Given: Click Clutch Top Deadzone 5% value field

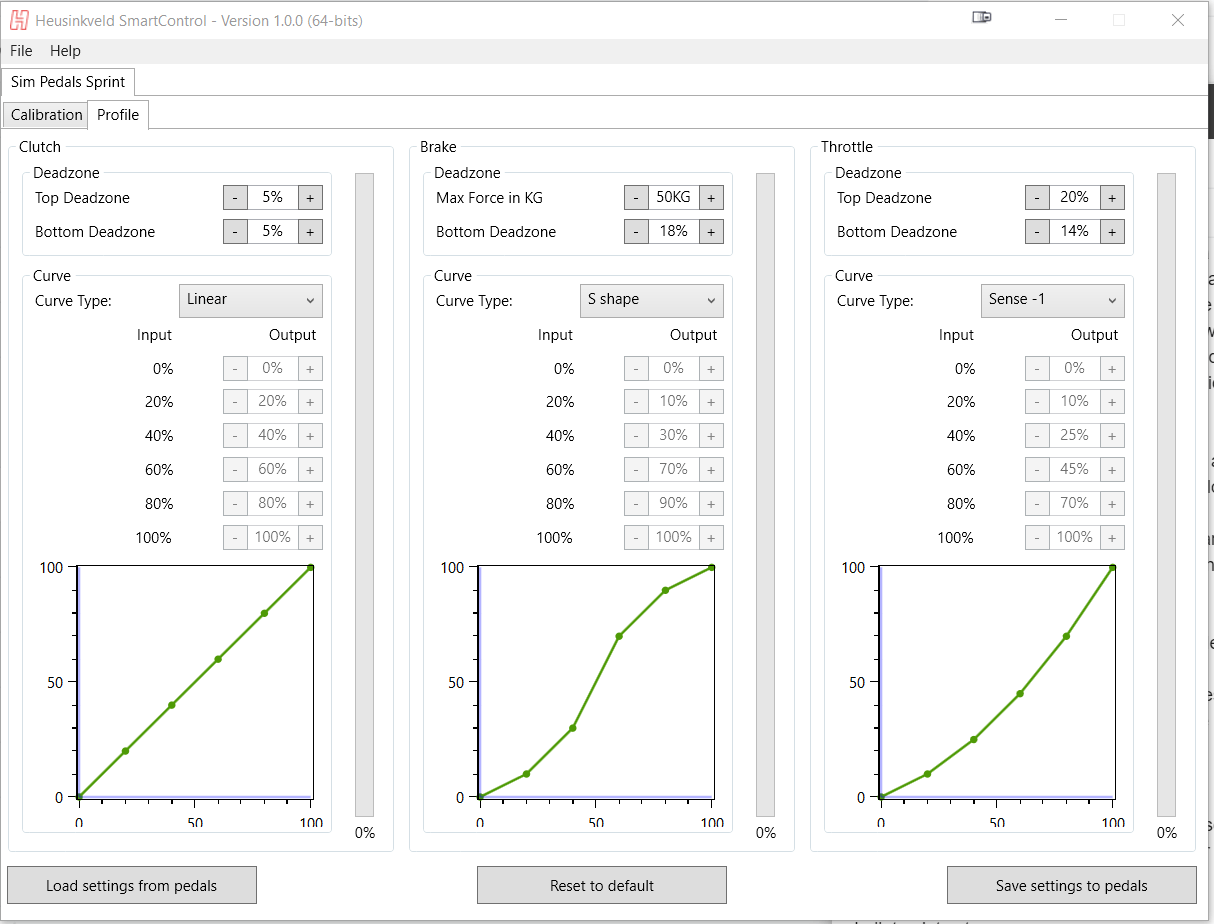Looking at the screenshot, I should pyautogui.click(x=272, y=198).
